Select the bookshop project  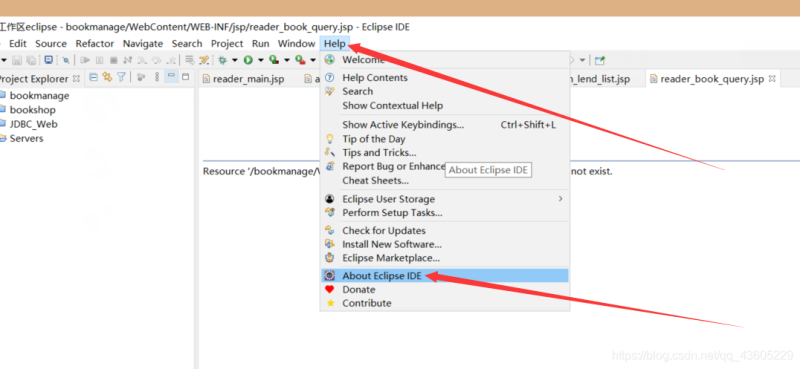[x=32, y=110]
